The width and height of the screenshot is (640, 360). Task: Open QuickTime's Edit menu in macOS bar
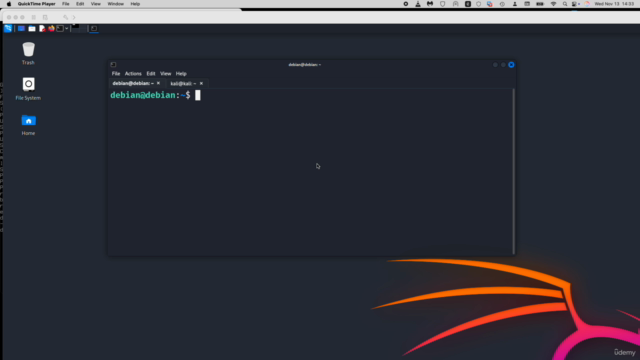(80, 4)
